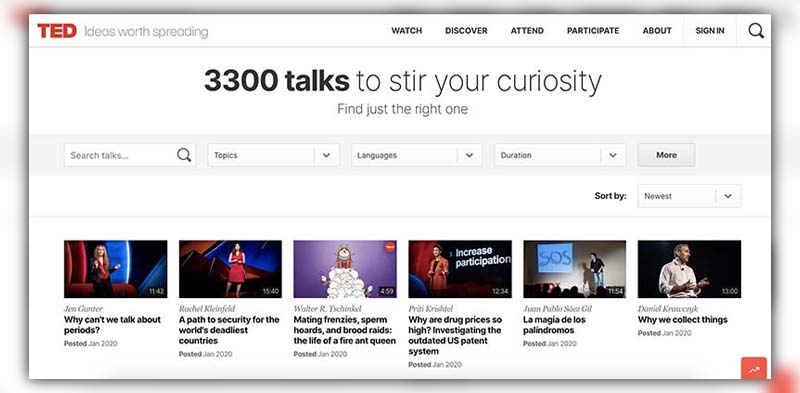Open 'Why we collect things' title
The height and width of the screenshot is (393, 800).
click(x=683, y=320)
